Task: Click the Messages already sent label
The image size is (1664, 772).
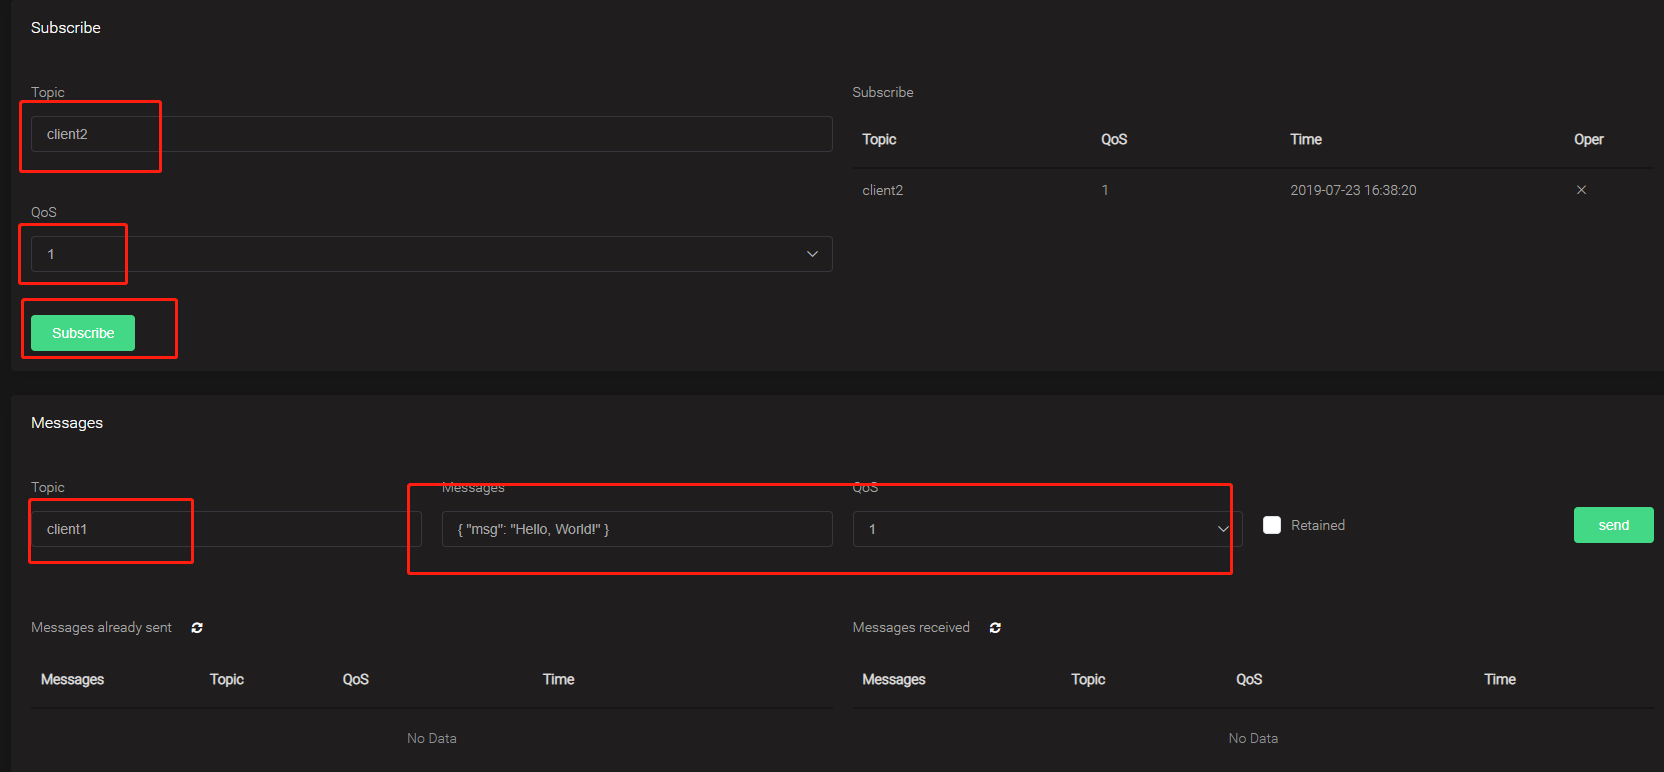Action: 101,627
